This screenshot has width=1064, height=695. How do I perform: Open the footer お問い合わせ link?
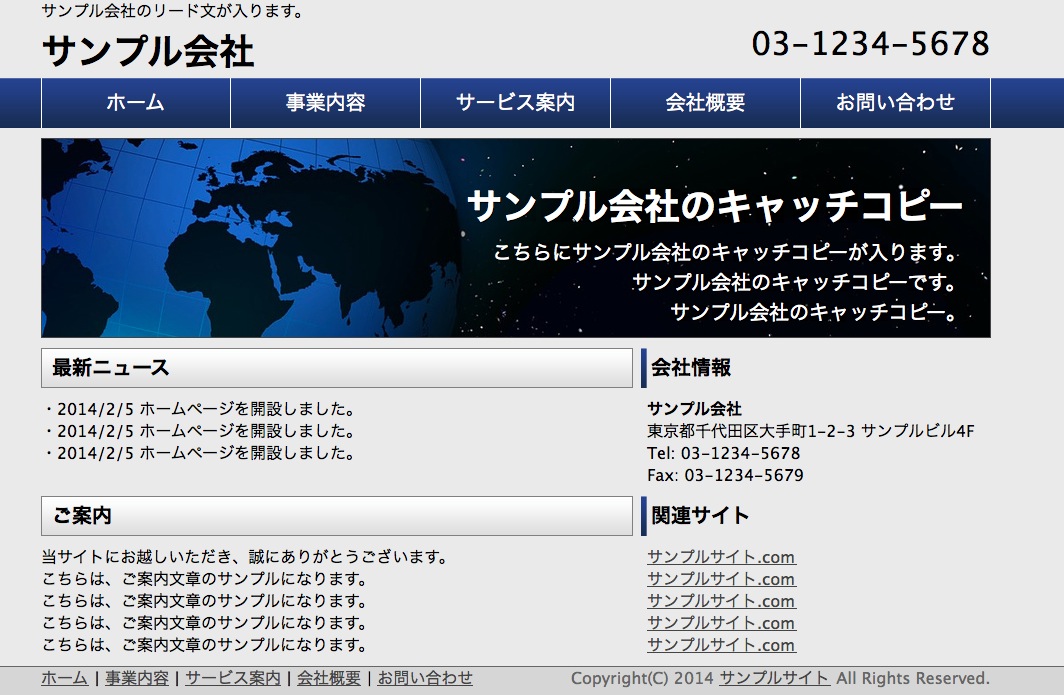425,678
